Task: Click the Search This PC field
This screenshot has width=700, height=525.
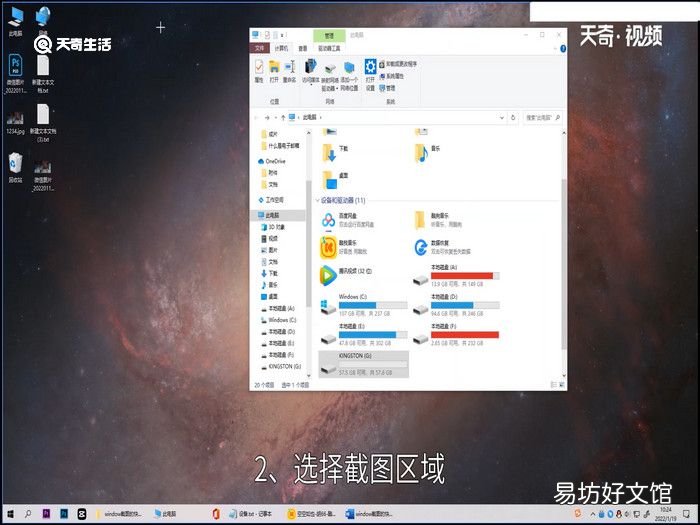Action: 543,118
